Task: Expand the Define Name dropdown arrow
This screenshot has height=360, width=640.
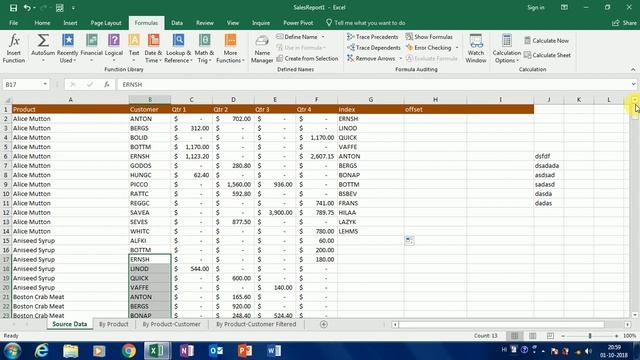Action: pos(323,37)
